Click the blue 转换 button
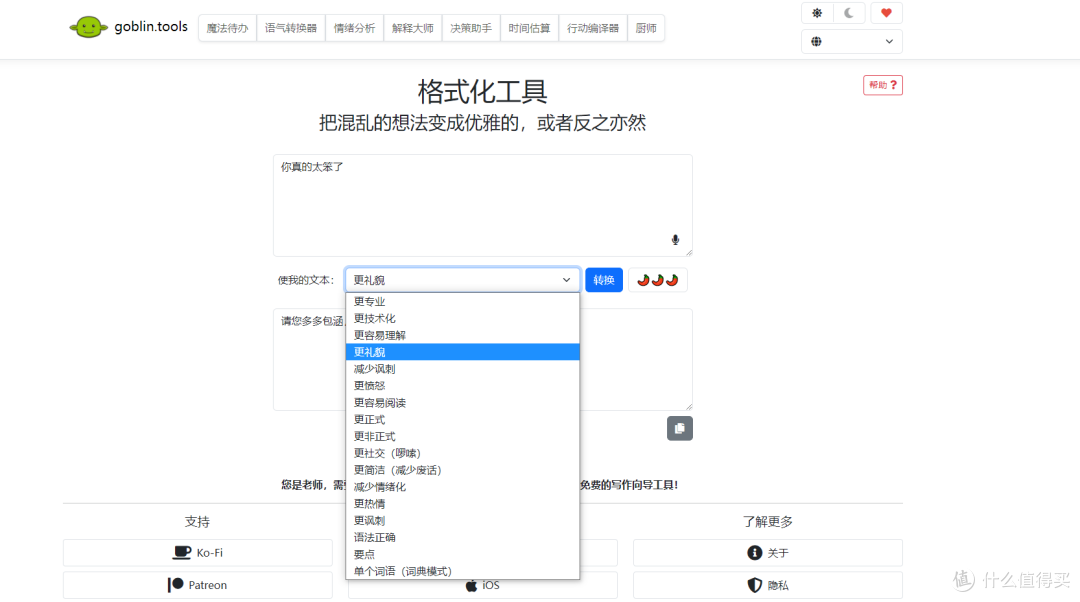 coord(604,280)
